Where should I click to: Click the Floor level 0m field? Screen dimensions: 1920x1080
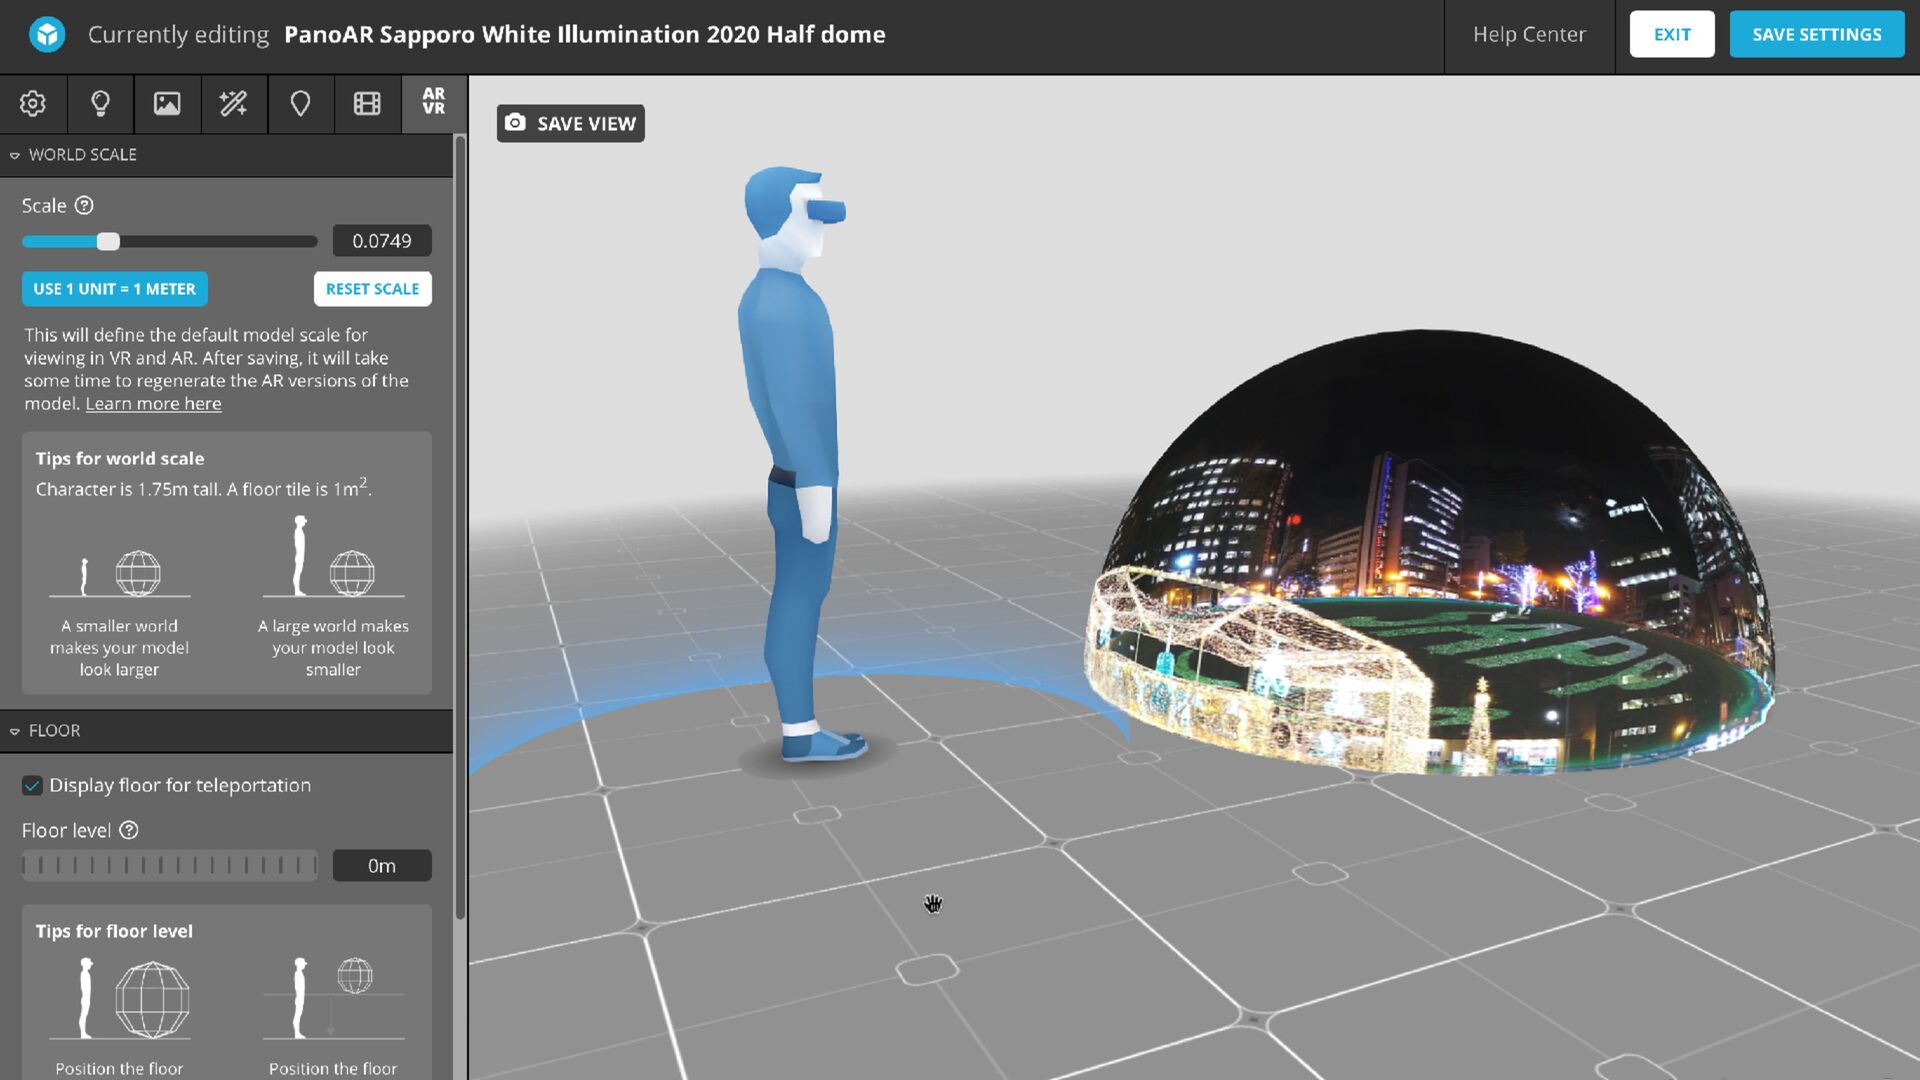[x=382, y=865]
